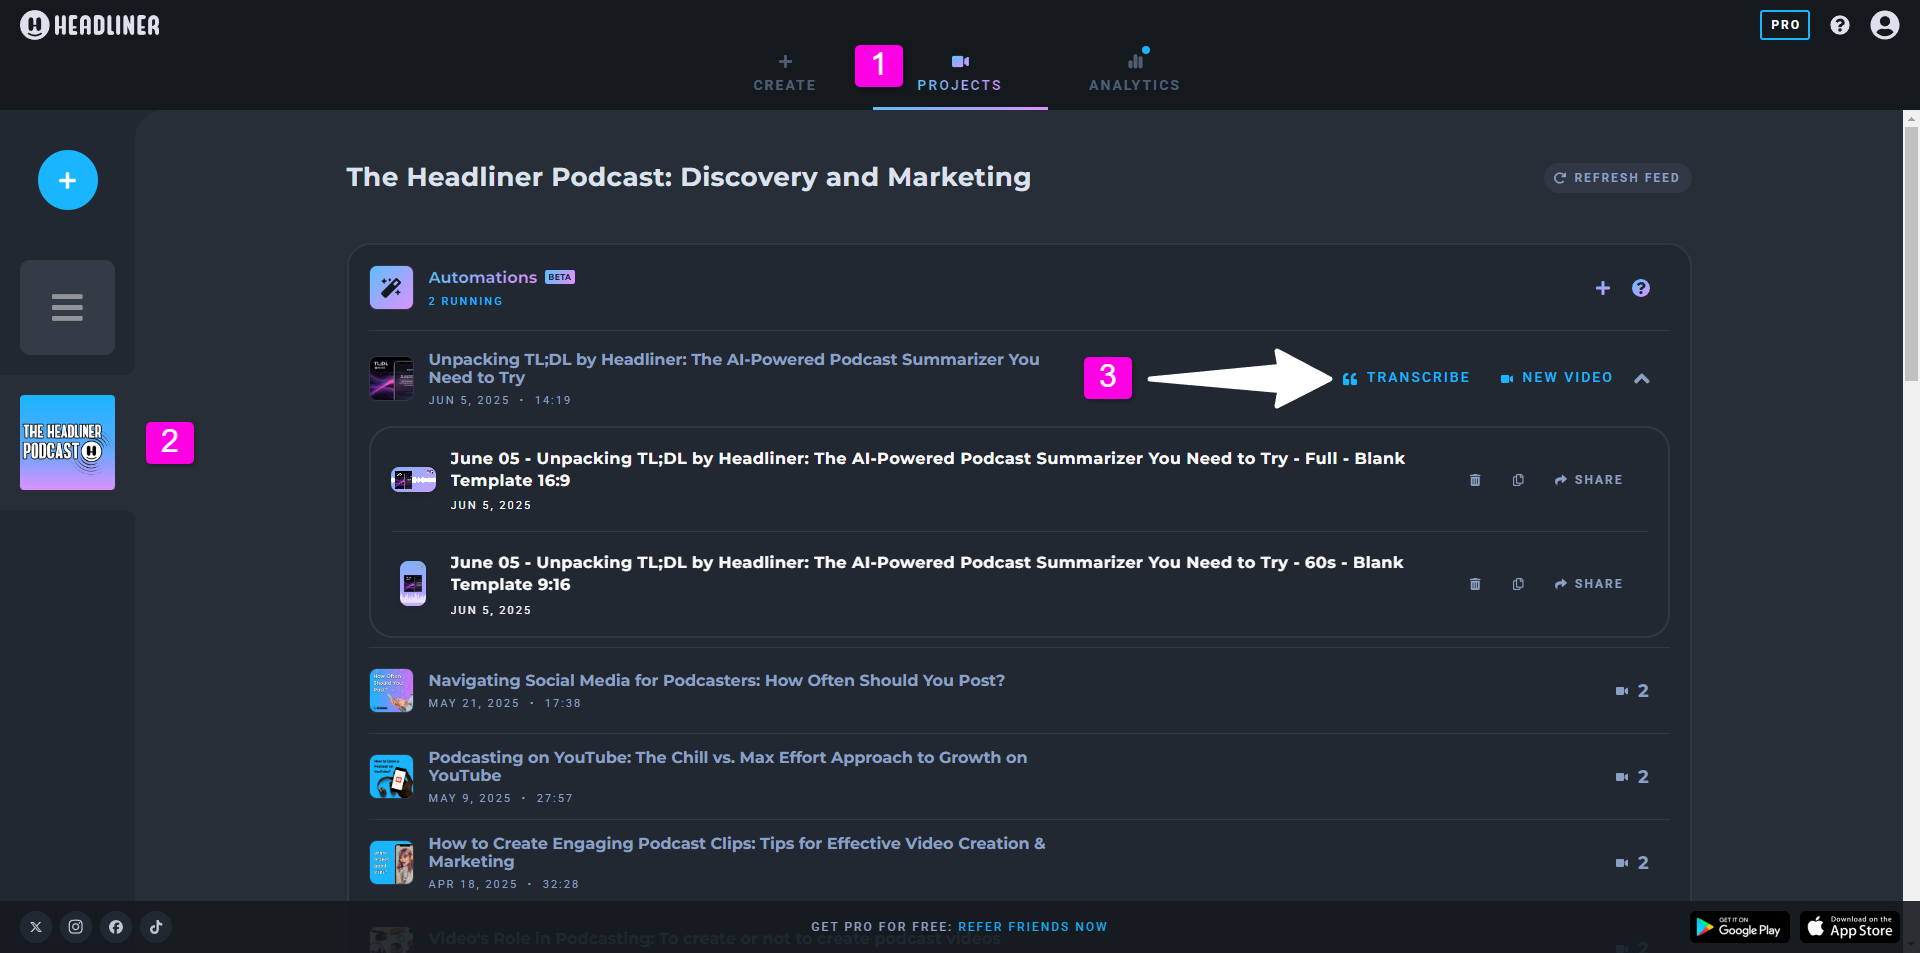Click the 2 RUNNING automations text
The image size is (1920, 953).
(465, 301)
